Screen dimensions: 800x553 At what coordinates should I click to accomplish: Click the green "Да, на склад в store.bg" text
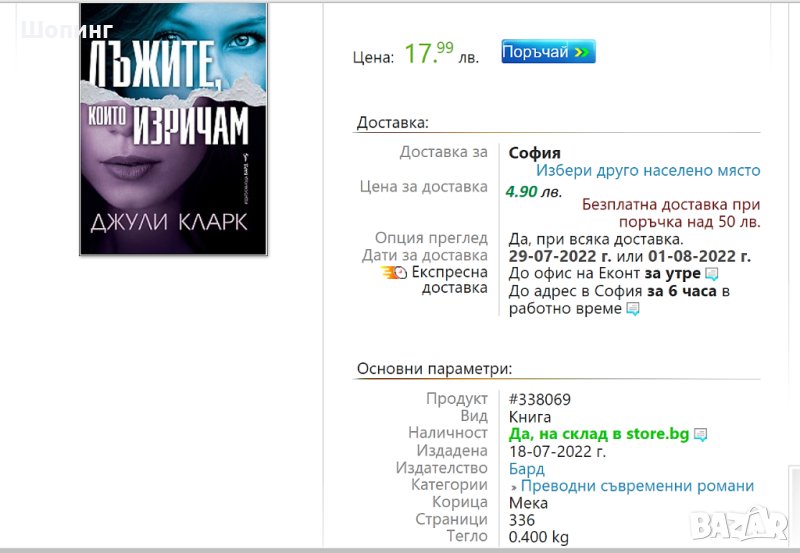tap(599, 433)
